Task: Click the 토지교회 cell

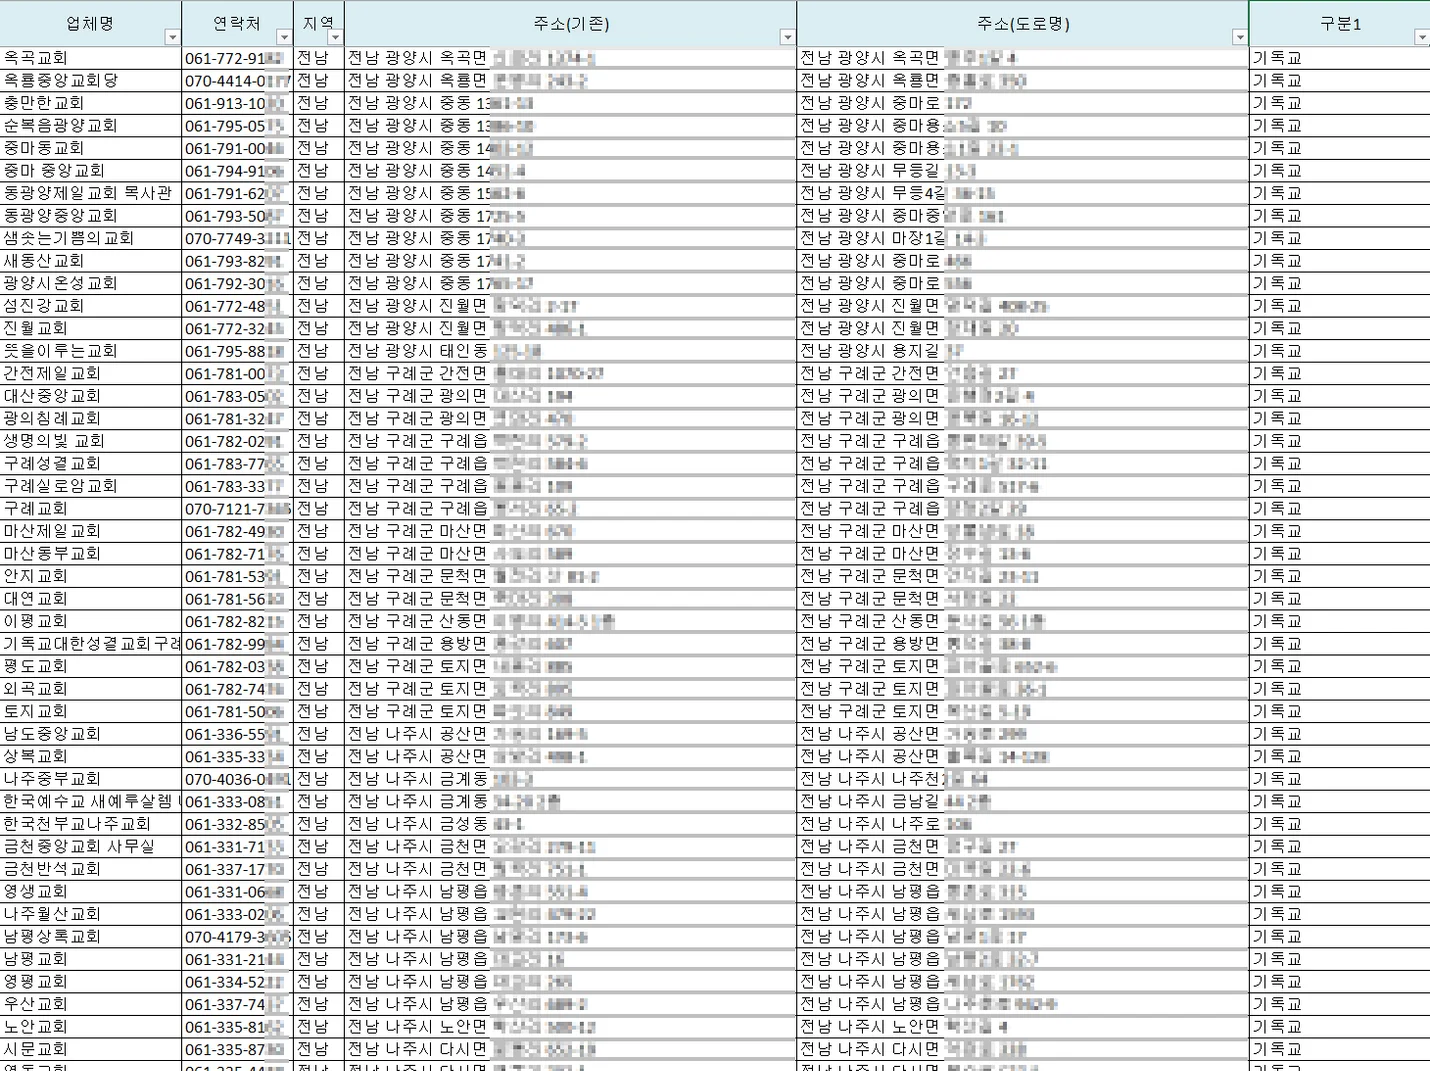Action: click(x=91, y=711)
